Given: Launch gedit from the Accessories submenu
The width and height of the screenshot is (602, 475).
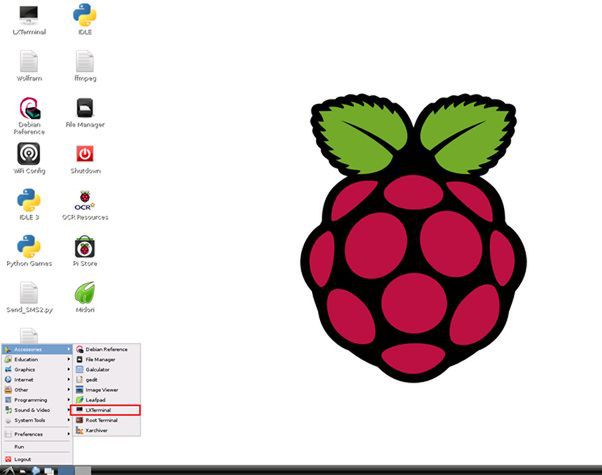Looking at the screenshot, I should coord(107,379).
